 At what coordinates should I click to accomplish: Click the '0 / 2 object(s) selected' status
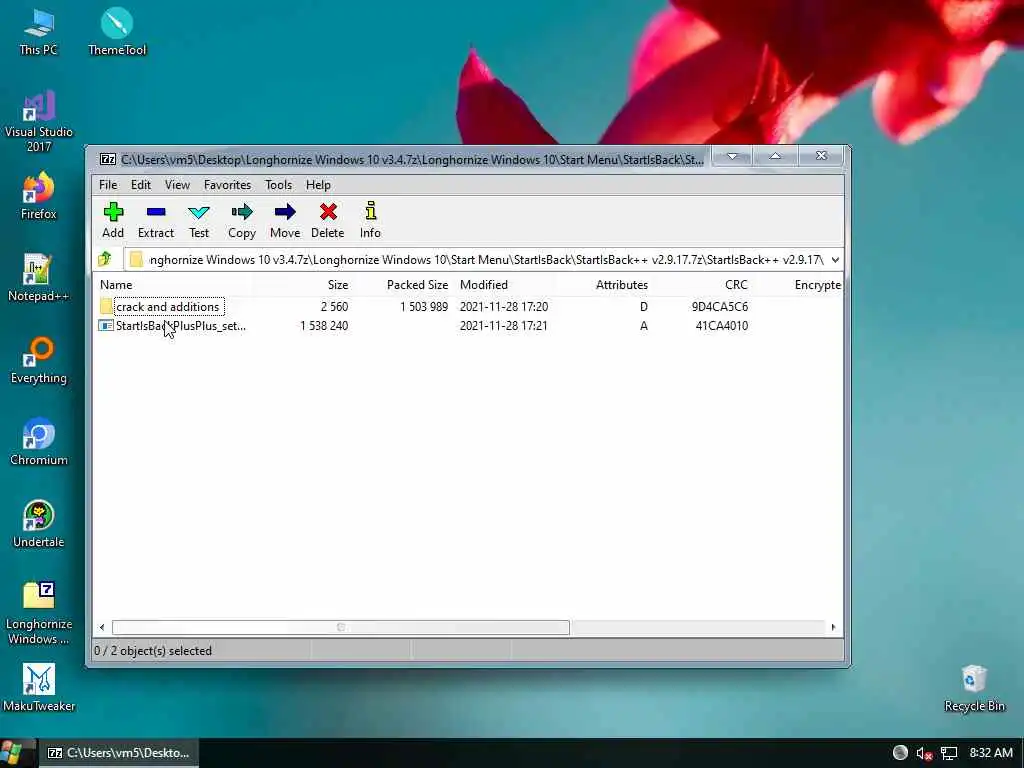153,650
